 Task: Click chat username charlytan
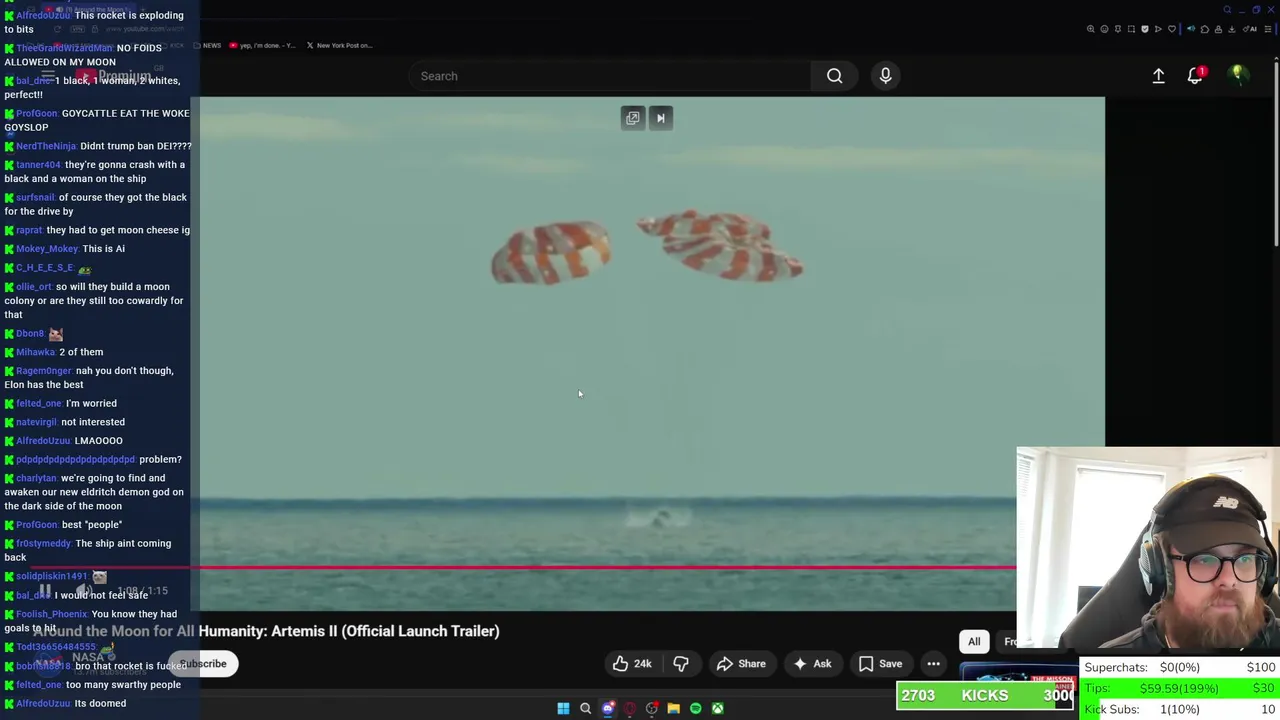coord(36,478)
